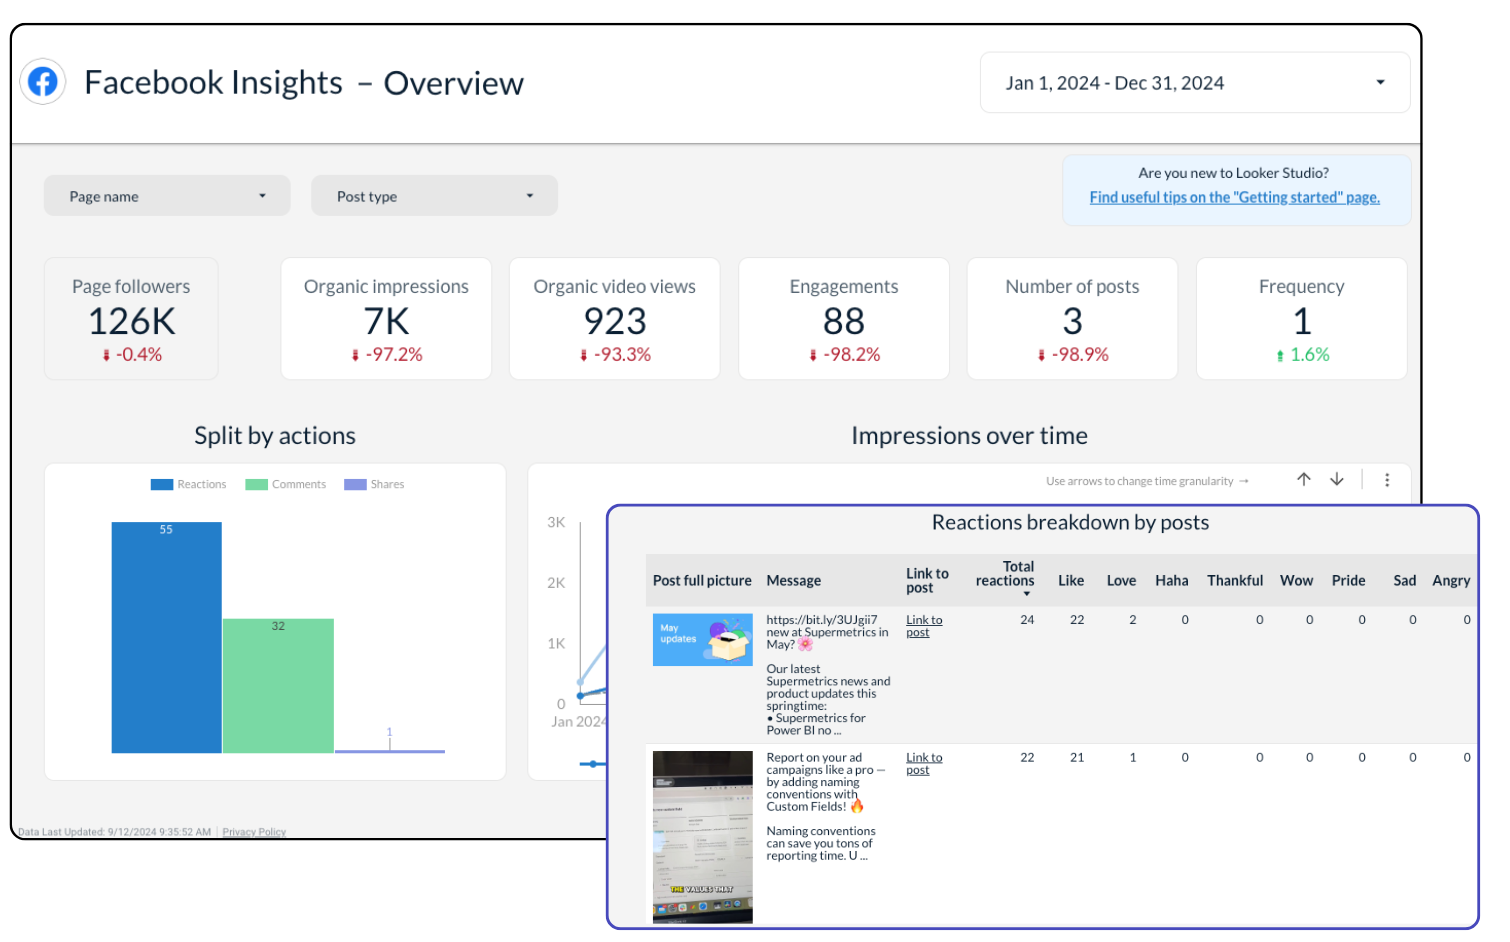Click the Privacy Policy link
Image resolution: width=1510 pixels, height=942 pixels.
pyautogui.click(x=254, y=832)
